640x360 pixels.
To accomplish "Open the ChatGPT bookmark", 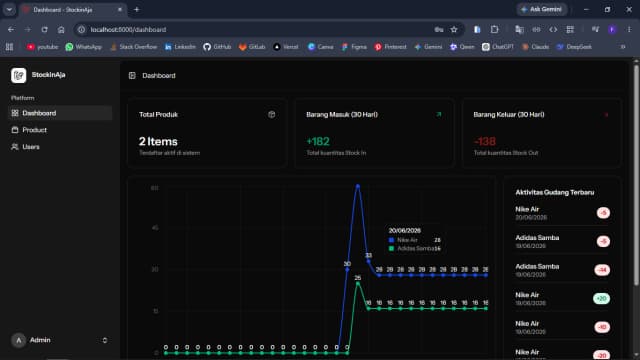I will 498,47.
